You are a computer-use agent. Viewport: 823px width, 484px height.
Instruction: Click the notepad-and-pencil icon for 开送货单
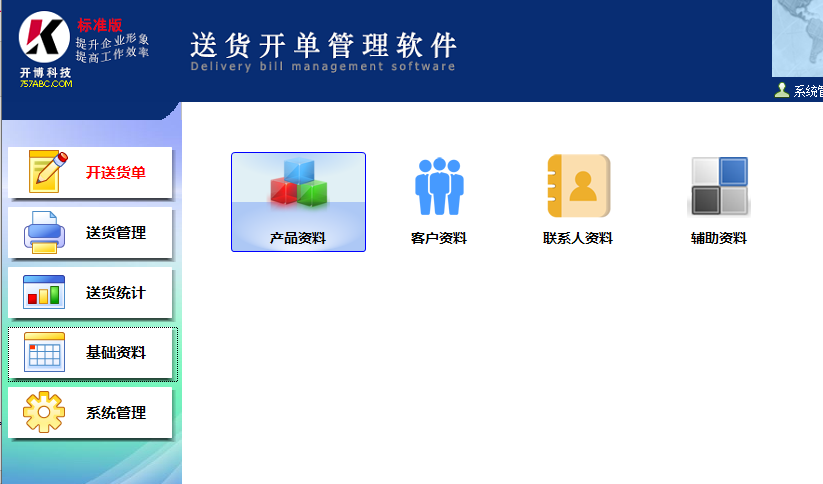click(47, 172)
